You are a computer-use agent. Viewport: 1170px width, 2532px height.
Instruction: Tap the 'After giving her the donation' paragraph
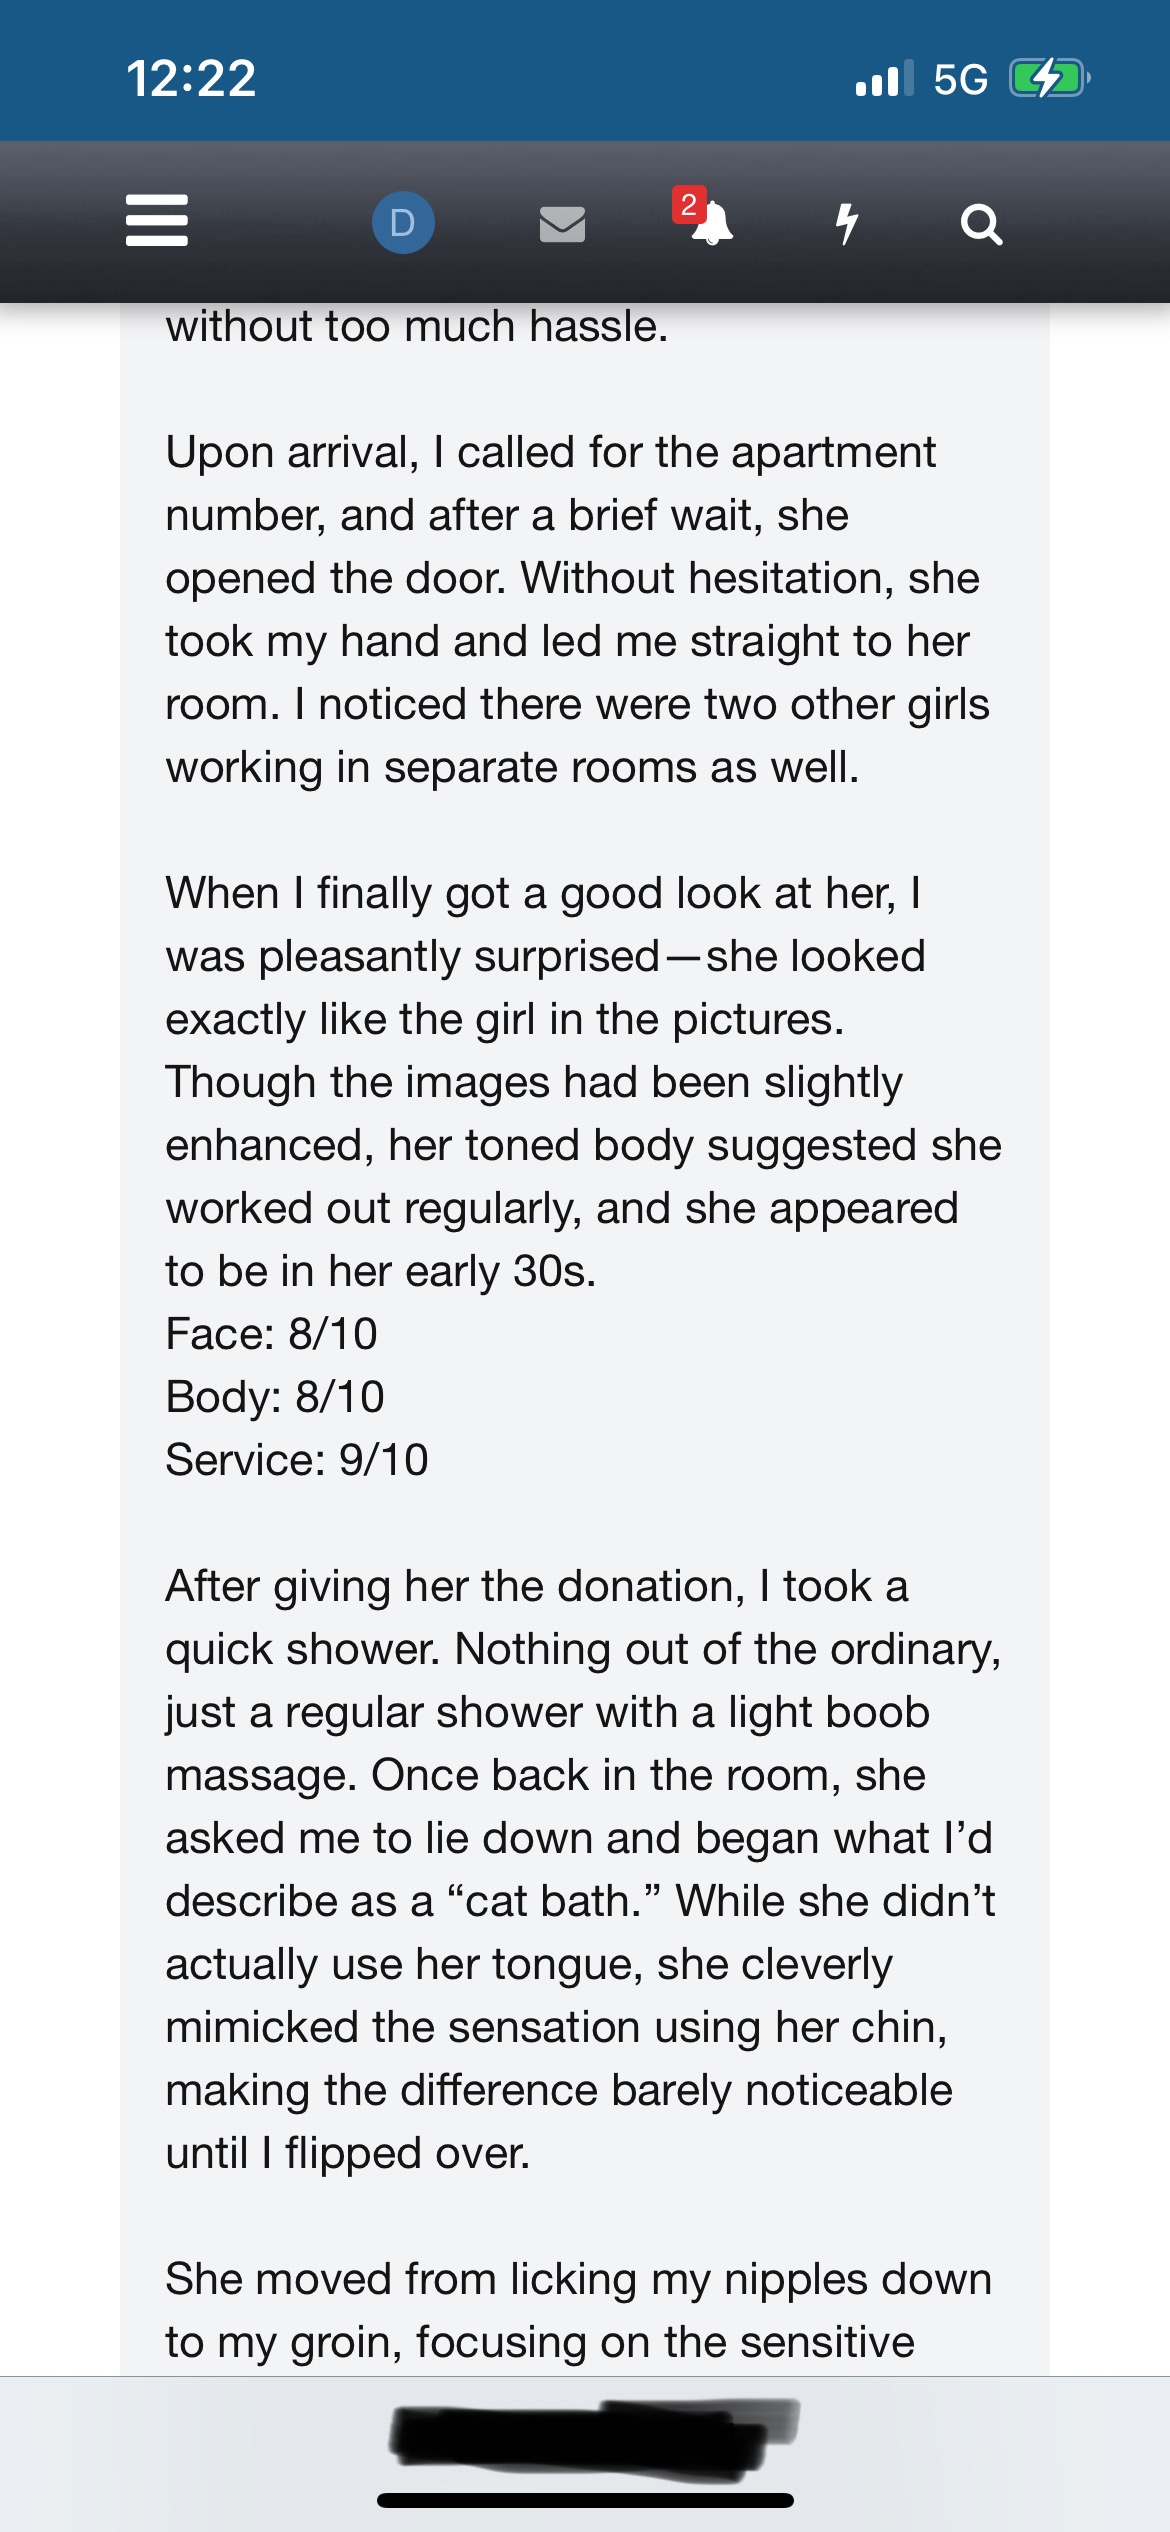[x=584, y=1869]
